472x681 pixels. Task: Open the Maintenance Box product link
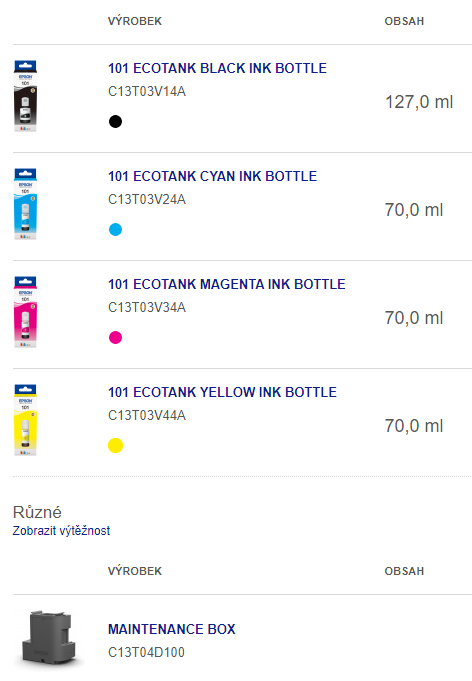172,629
